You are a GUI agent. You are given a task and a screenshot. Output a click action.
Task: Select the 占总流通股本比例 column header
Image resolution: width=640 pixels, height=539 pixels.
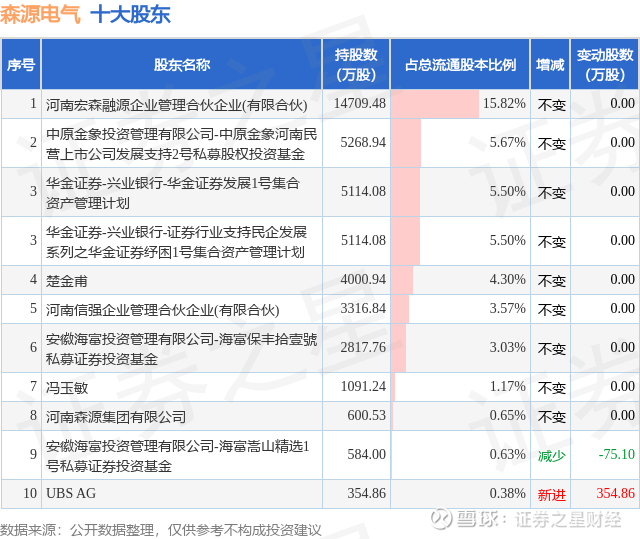pyautogui.click(x=460, y=64)
